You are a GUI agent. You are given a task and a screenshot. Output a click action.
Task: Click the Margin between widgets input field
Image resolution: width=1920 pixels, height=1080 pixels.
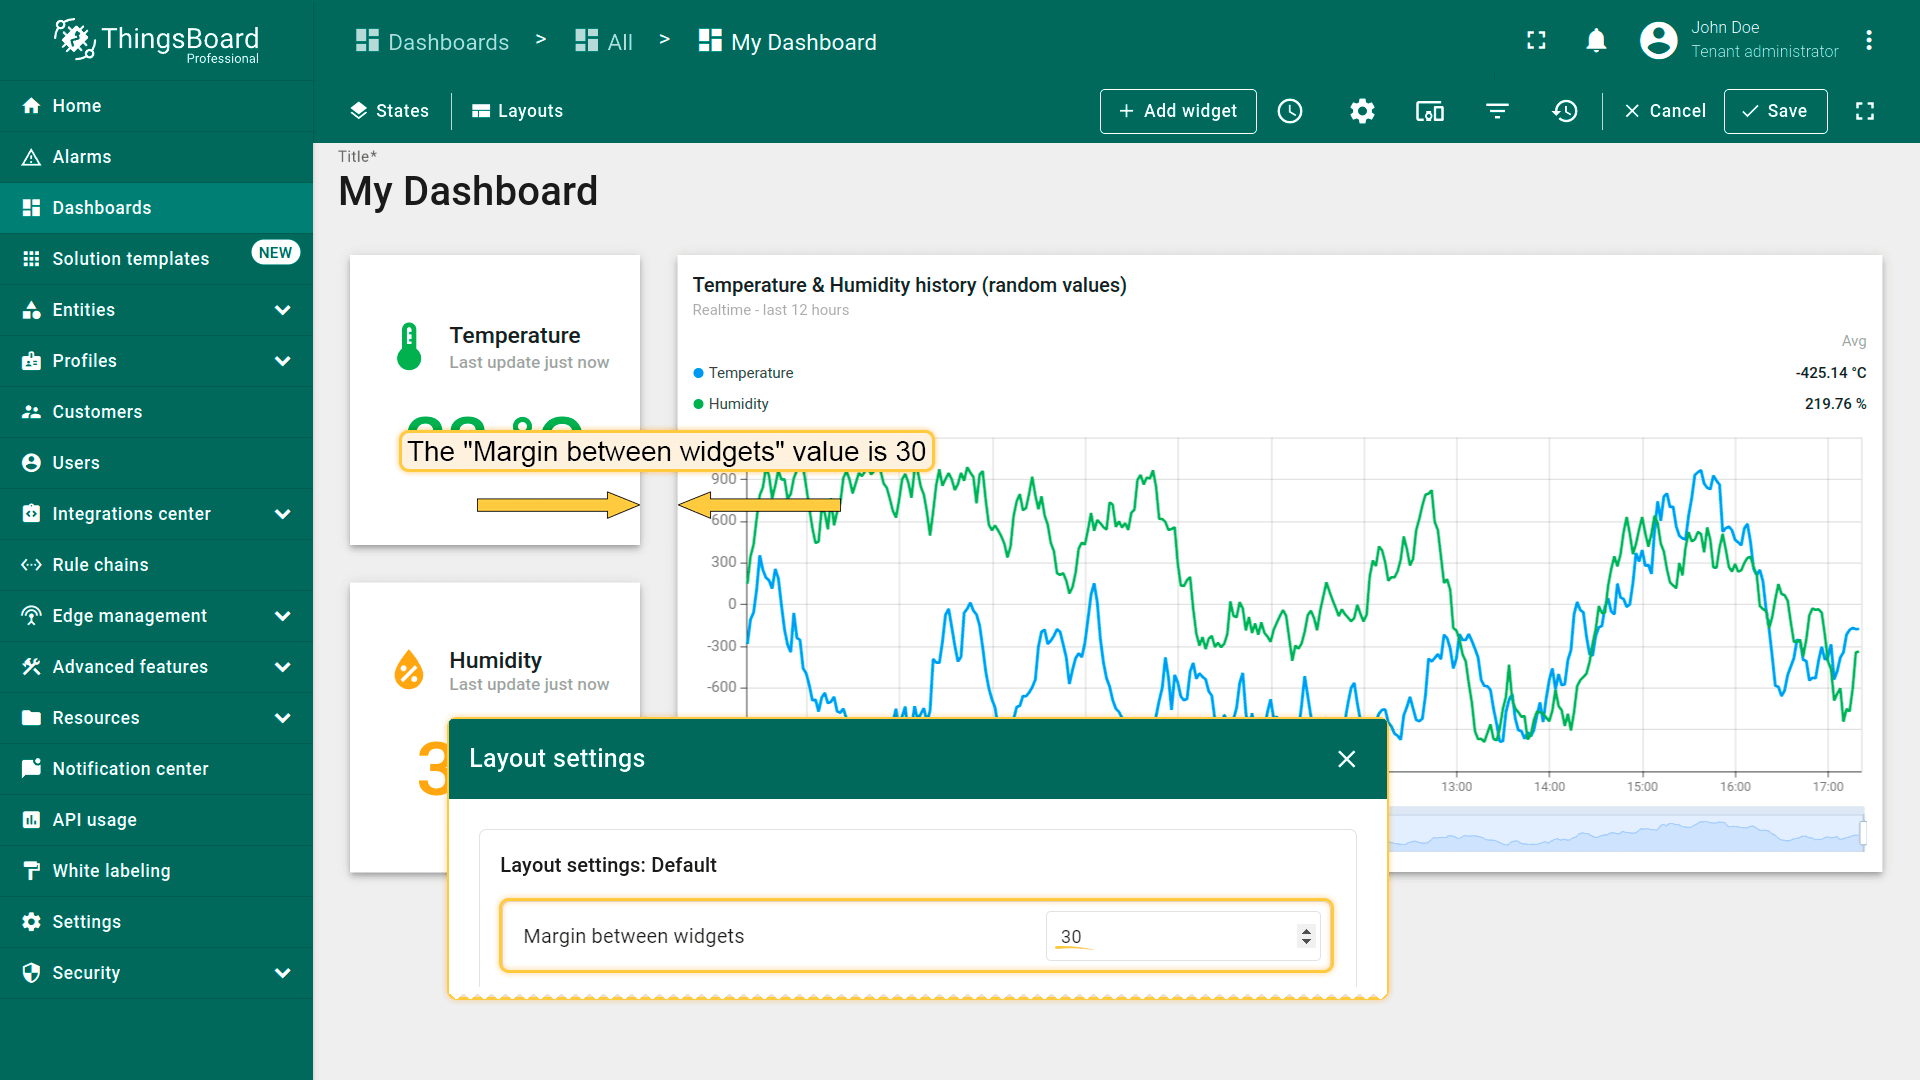point(1170,937)
